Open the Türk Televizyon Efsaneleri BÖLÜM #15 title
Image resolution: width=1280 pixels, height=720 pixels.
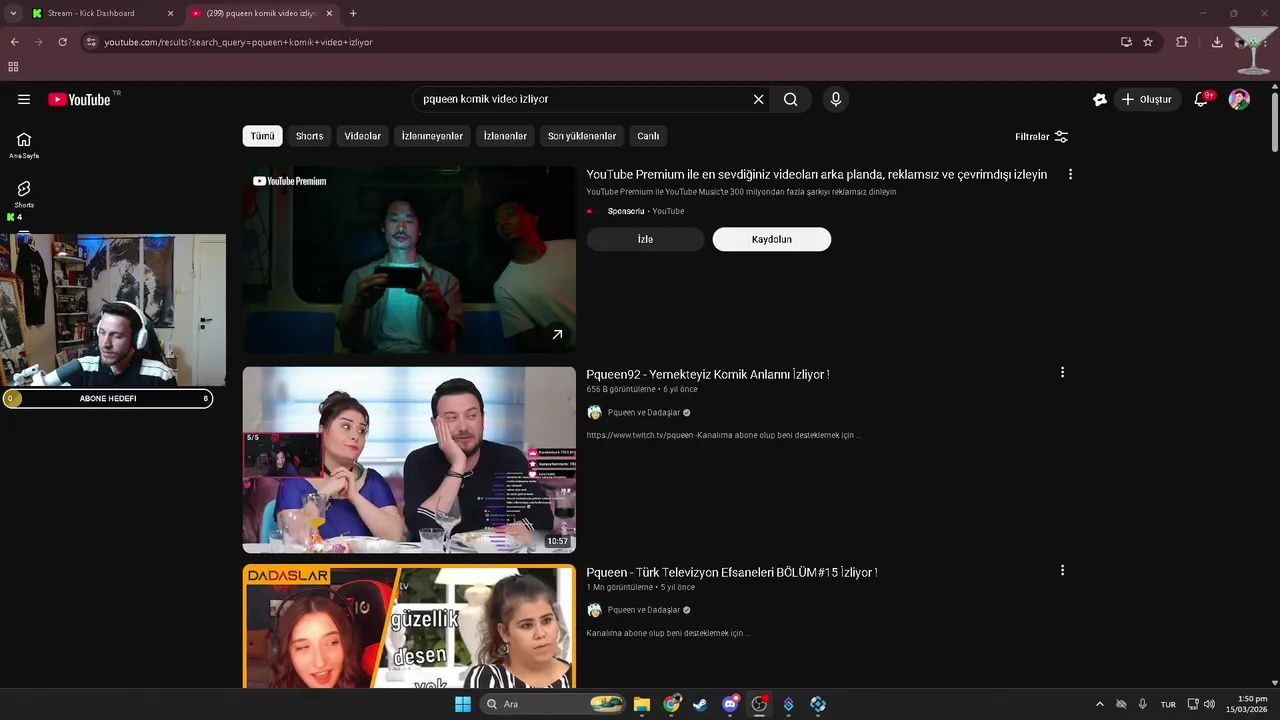(732, 572)
